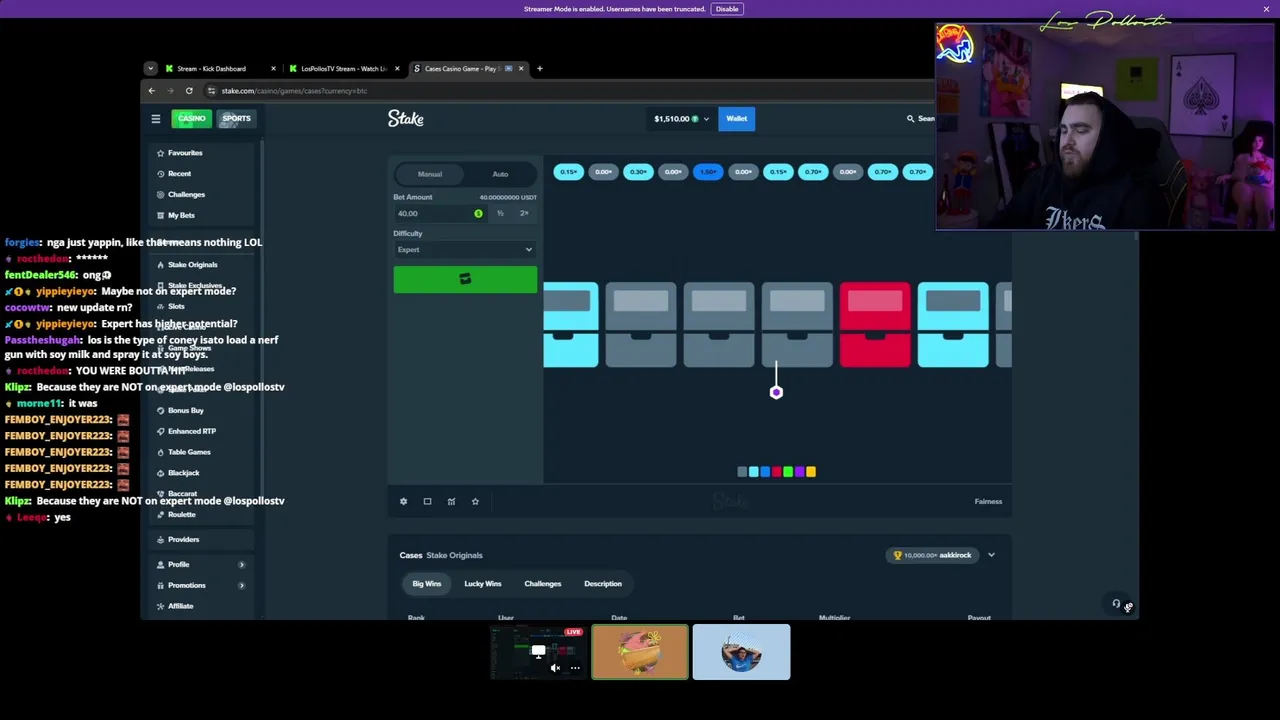This screenshot has height=720, width=1280.
Task: Enable theatre mode icon below game
Action: coord(427,501)
